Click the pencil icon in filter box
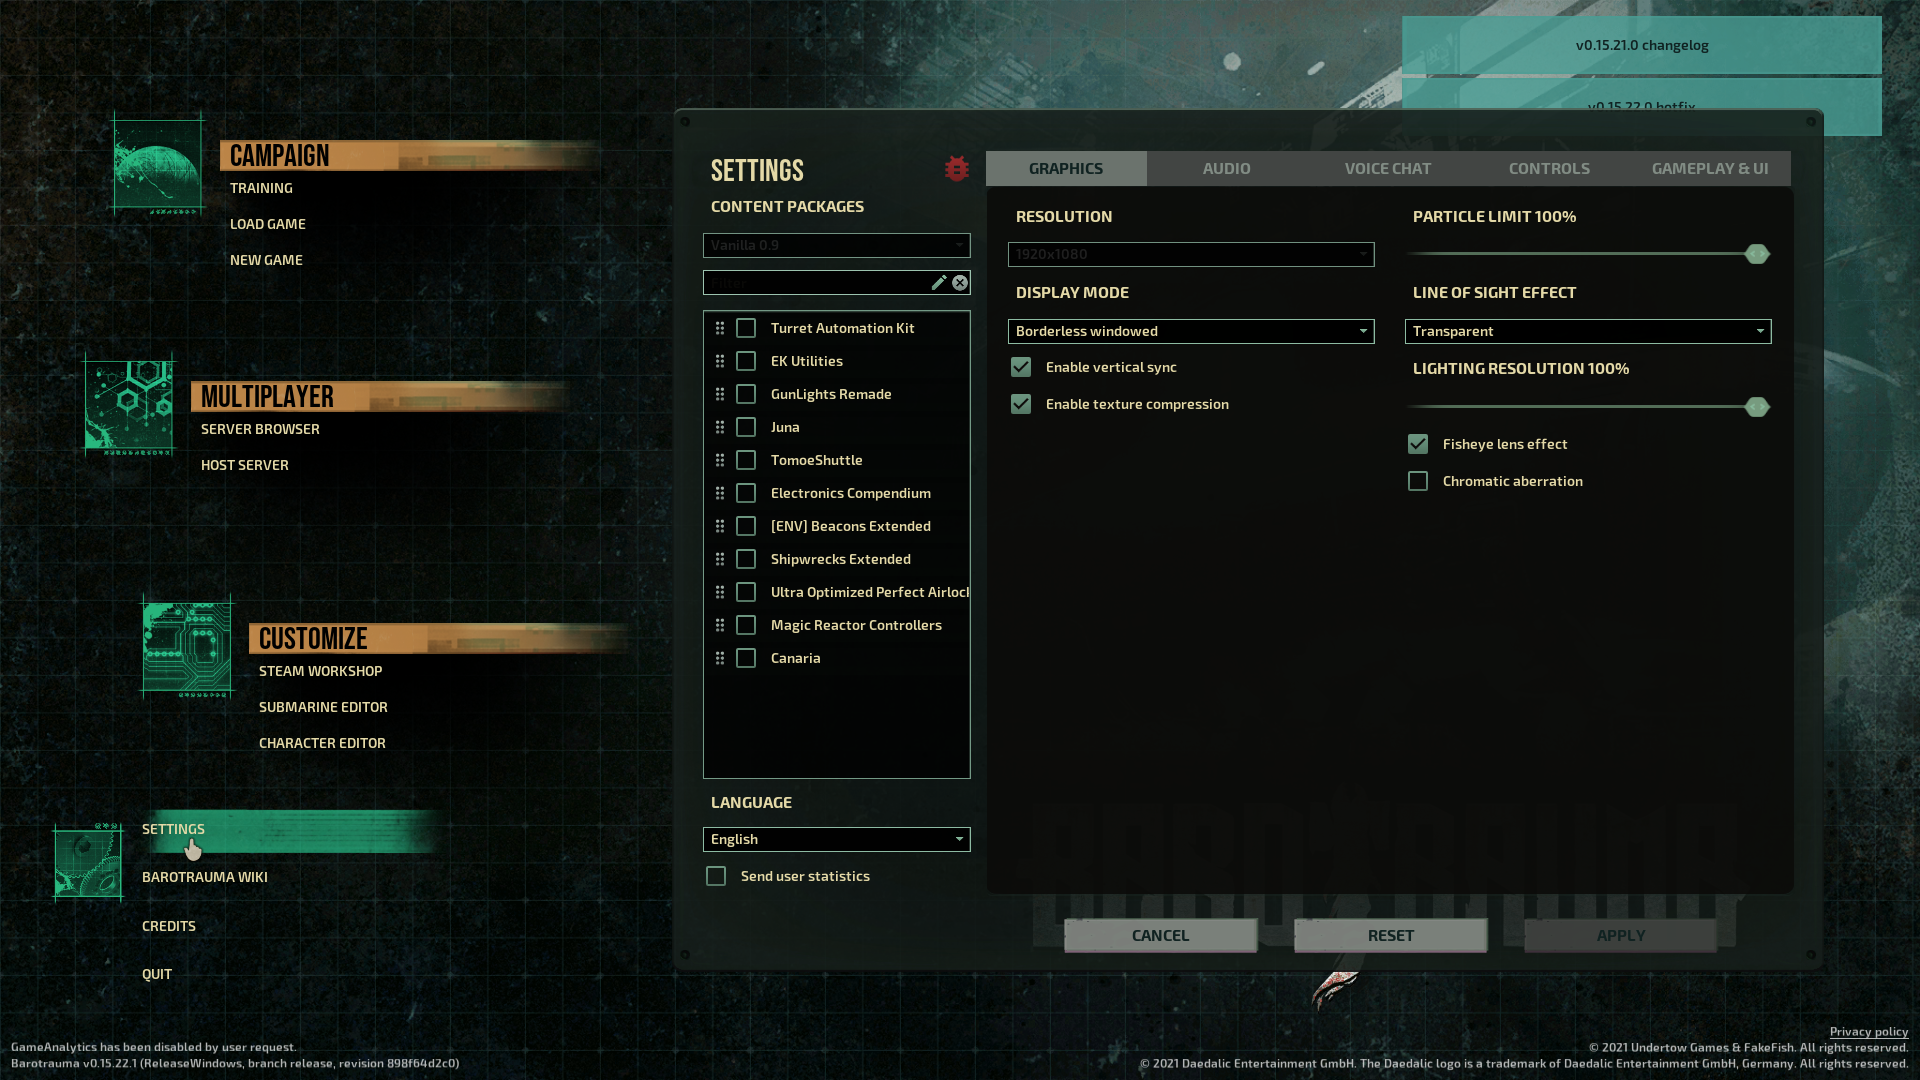The image size is (1920, 1080). coord(938,283)
